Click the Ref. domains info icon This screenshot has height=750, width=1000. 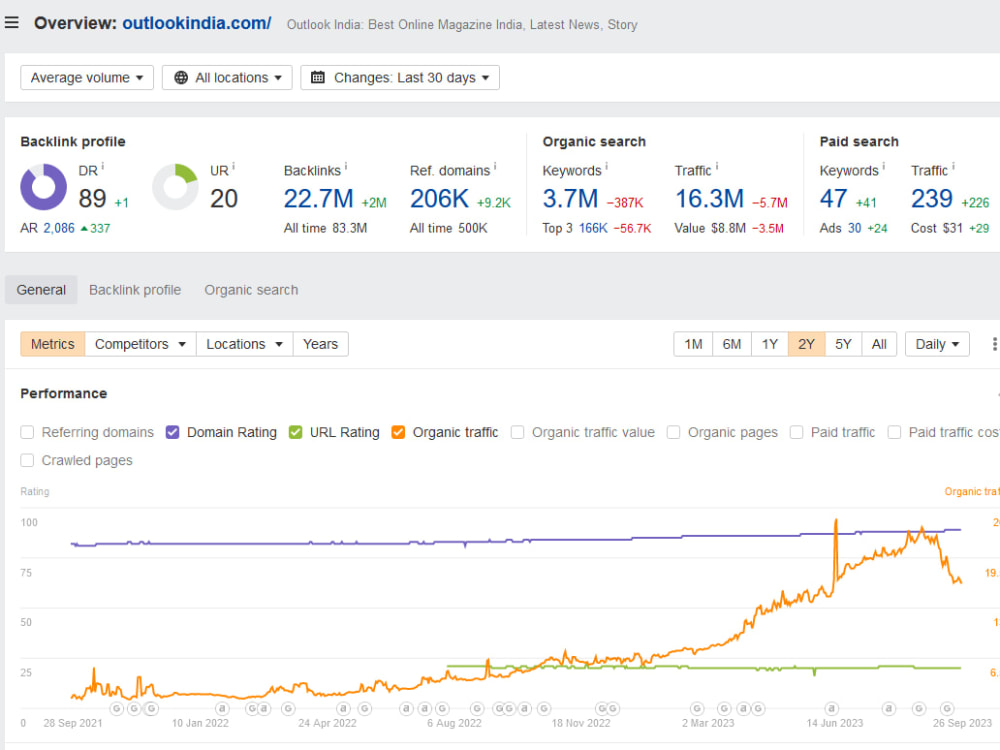pos(495,166)
